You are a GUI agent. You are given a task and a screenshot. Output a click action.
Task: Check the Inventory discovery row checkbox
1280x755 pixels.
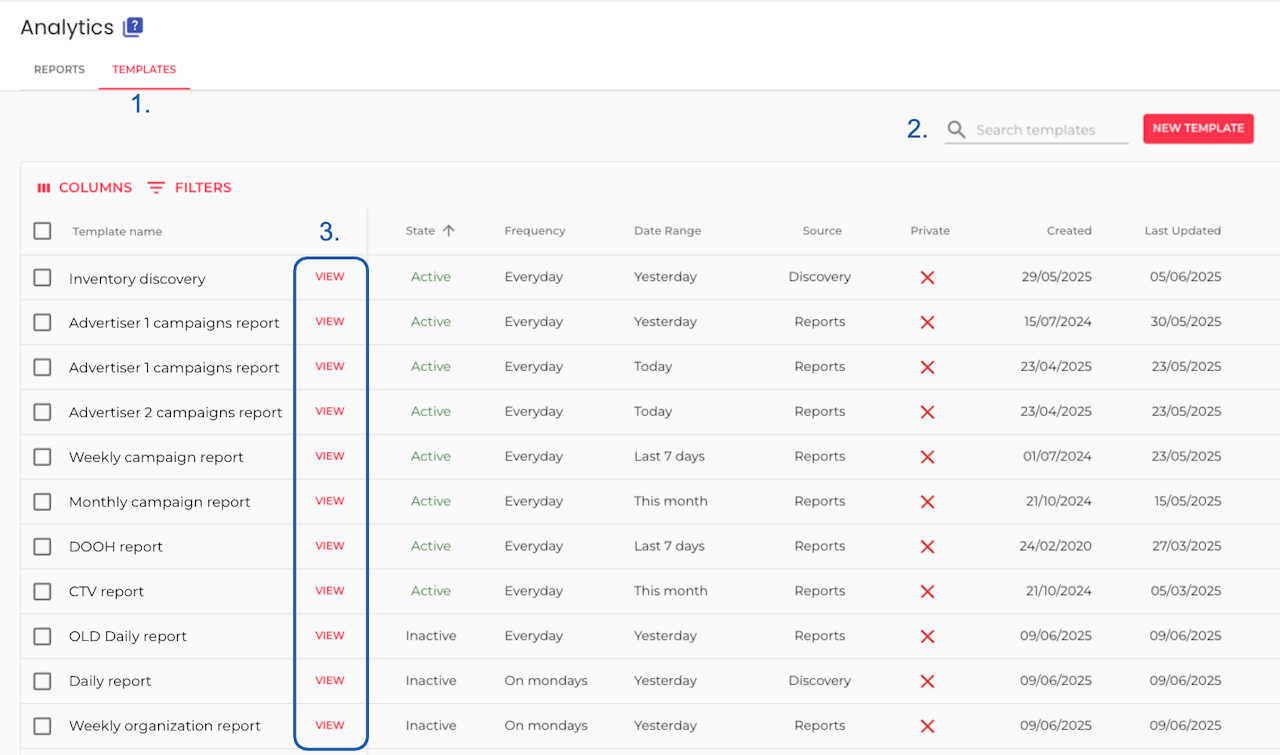pyautogui.click(x=42, y=278)
